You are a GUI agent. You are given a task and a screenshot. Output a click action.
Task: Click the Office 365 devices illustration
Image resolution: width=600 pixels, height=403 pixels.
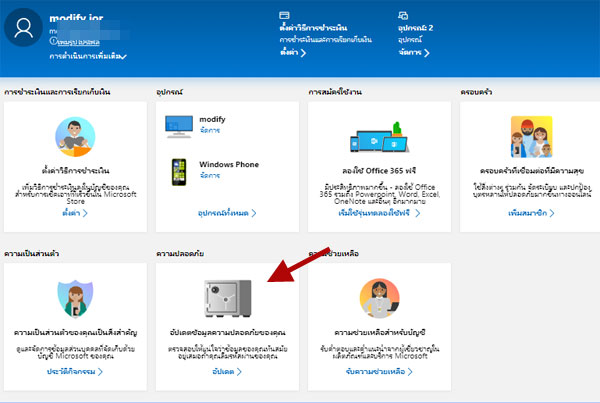tap(379, 137)
